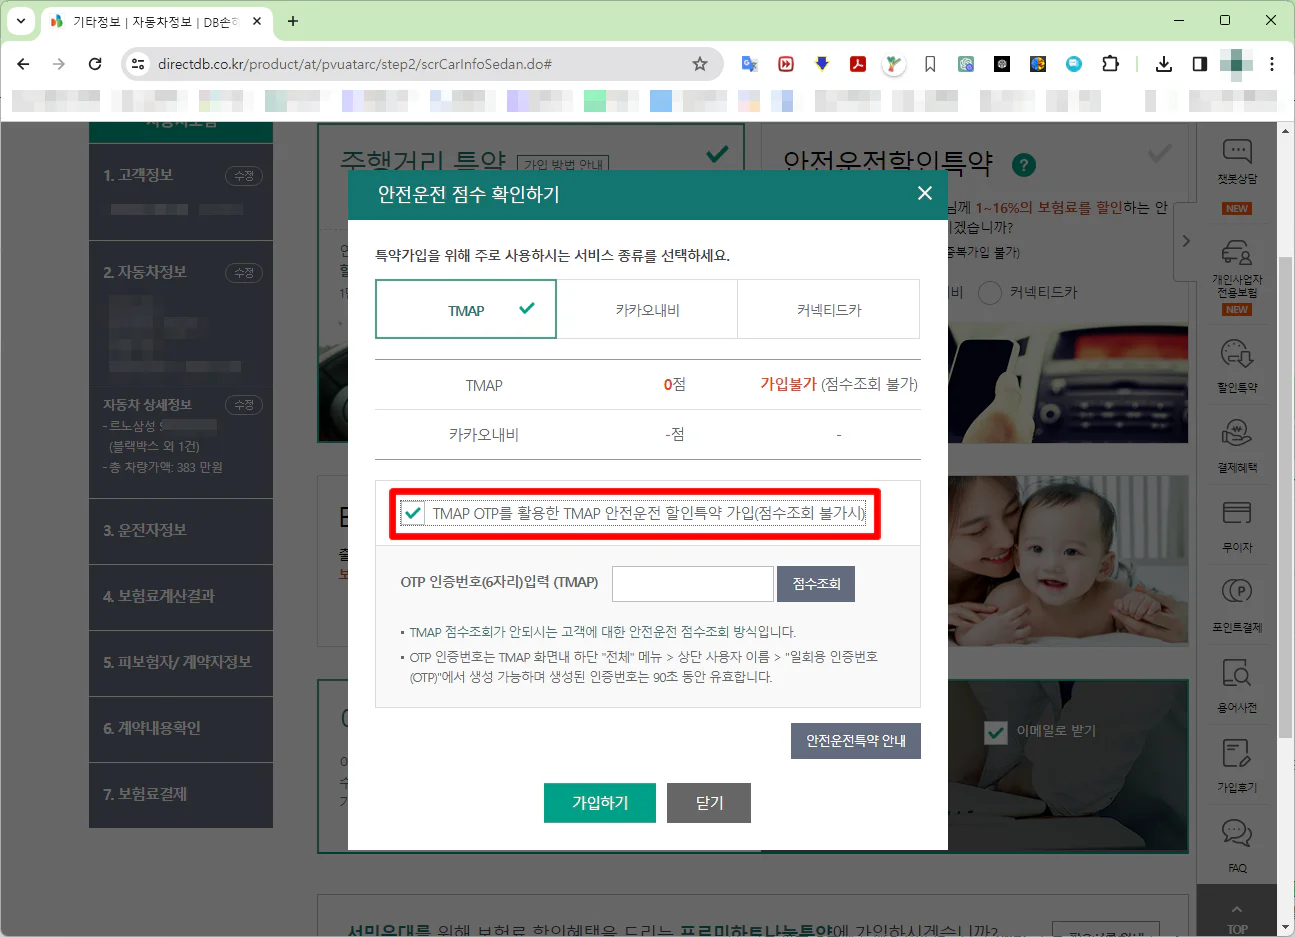1295x937 pixels.
Task: Toggle TMAP OTP 할인특약 가입 checkbox
Action: (412, 514)
